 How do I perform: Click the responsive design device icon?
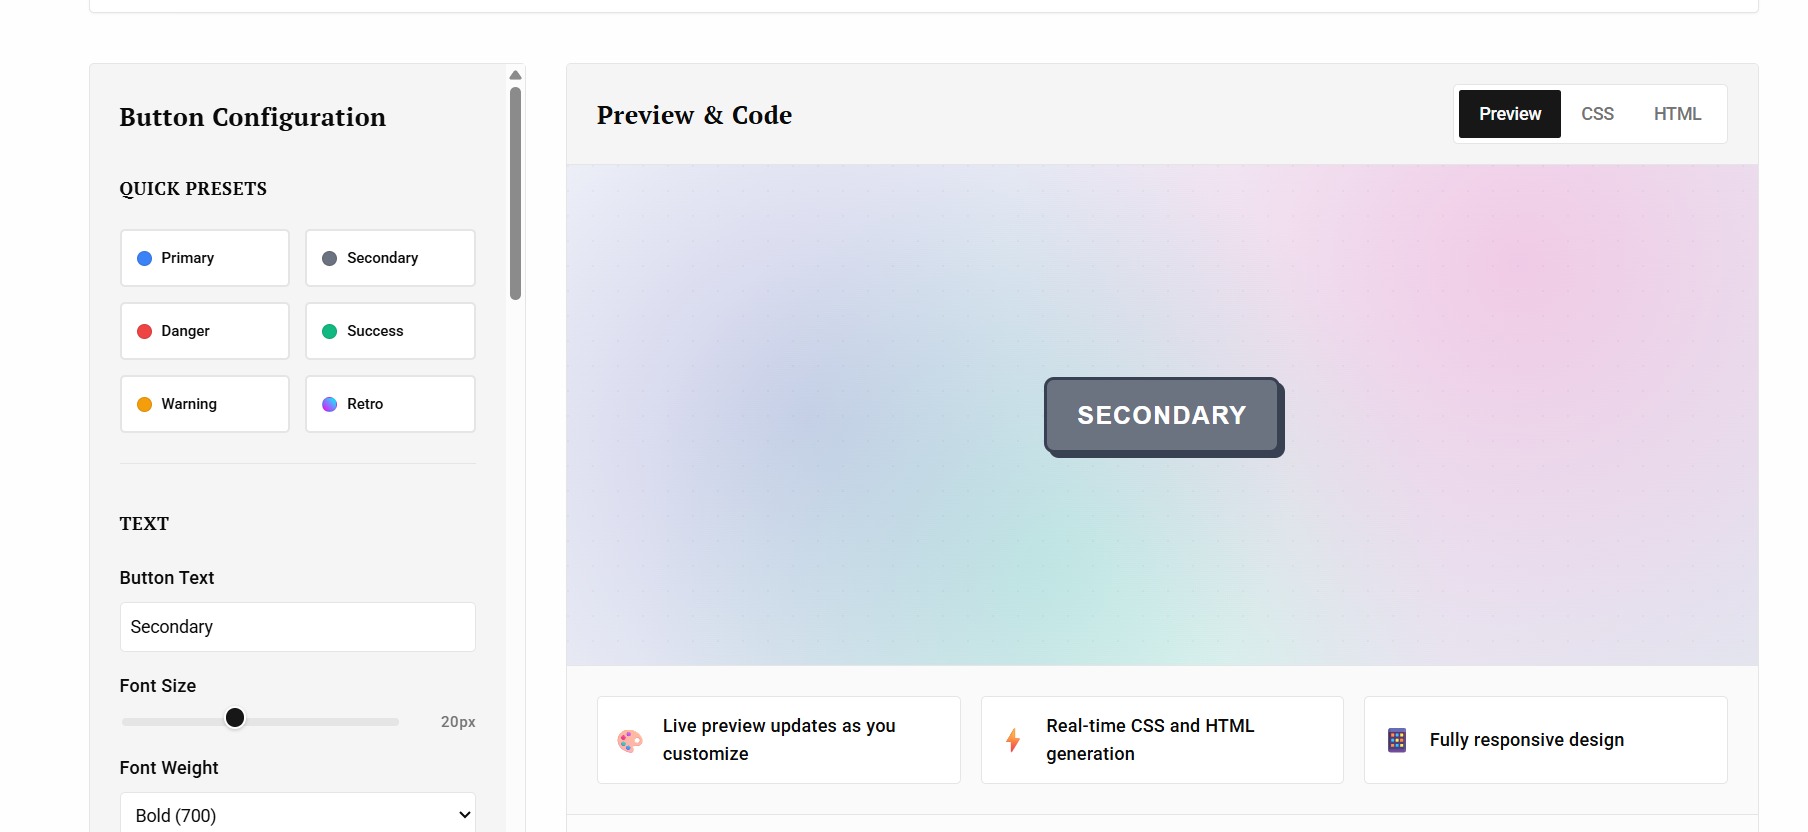pos(1397,740)
